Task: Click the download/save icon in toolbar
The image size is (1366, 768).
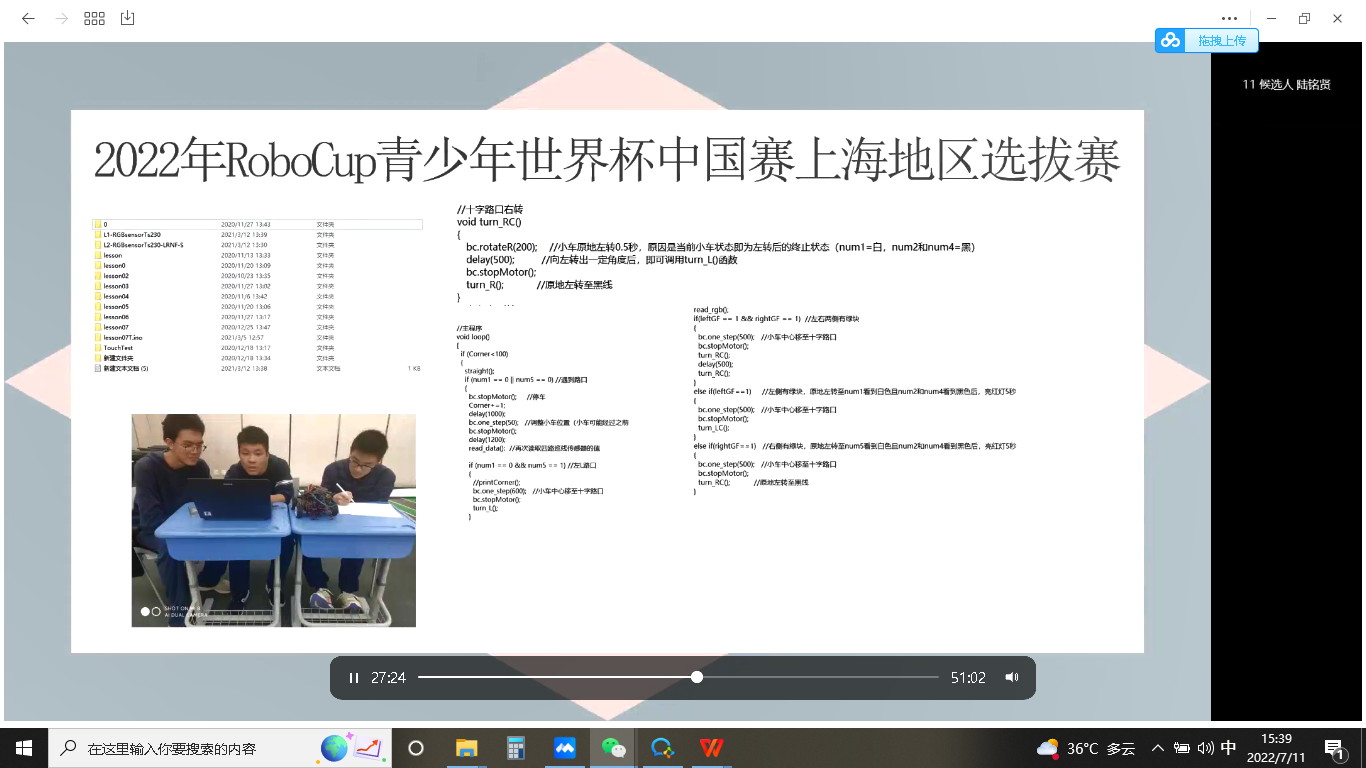Action: tap(127, 18)
